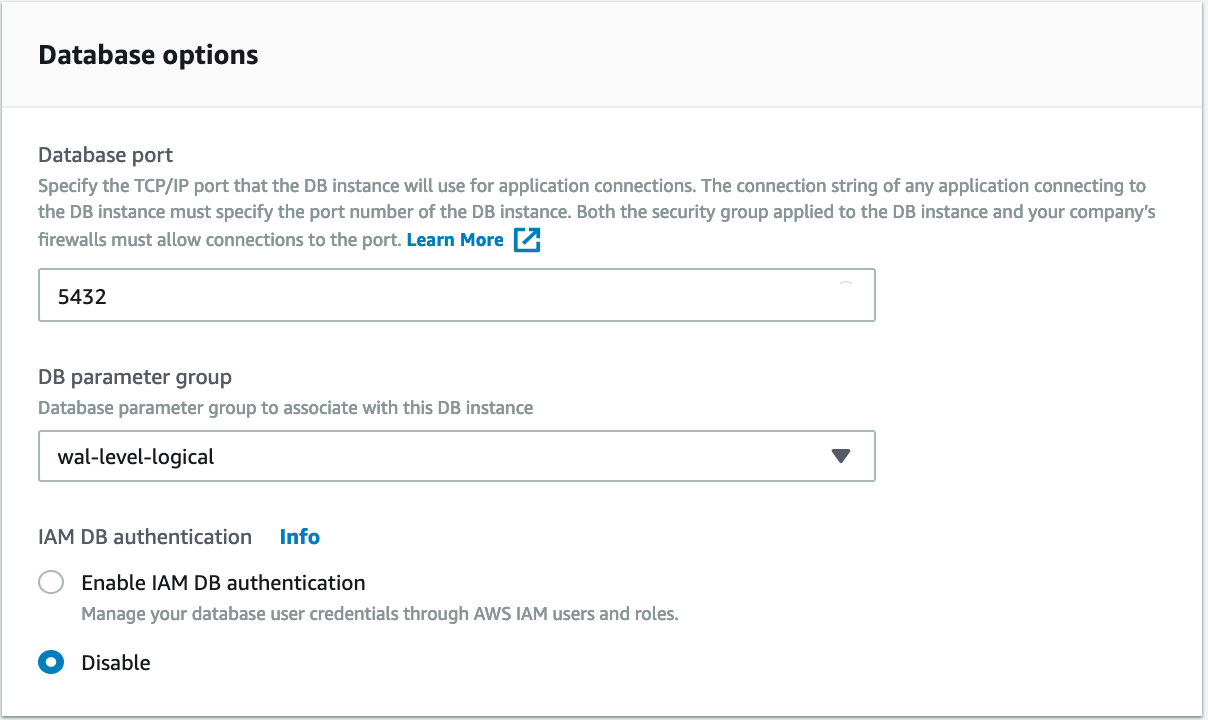Open the DB parameter group dropdown
Viewport: 1208px width, 720px height.
click(457, 456)
